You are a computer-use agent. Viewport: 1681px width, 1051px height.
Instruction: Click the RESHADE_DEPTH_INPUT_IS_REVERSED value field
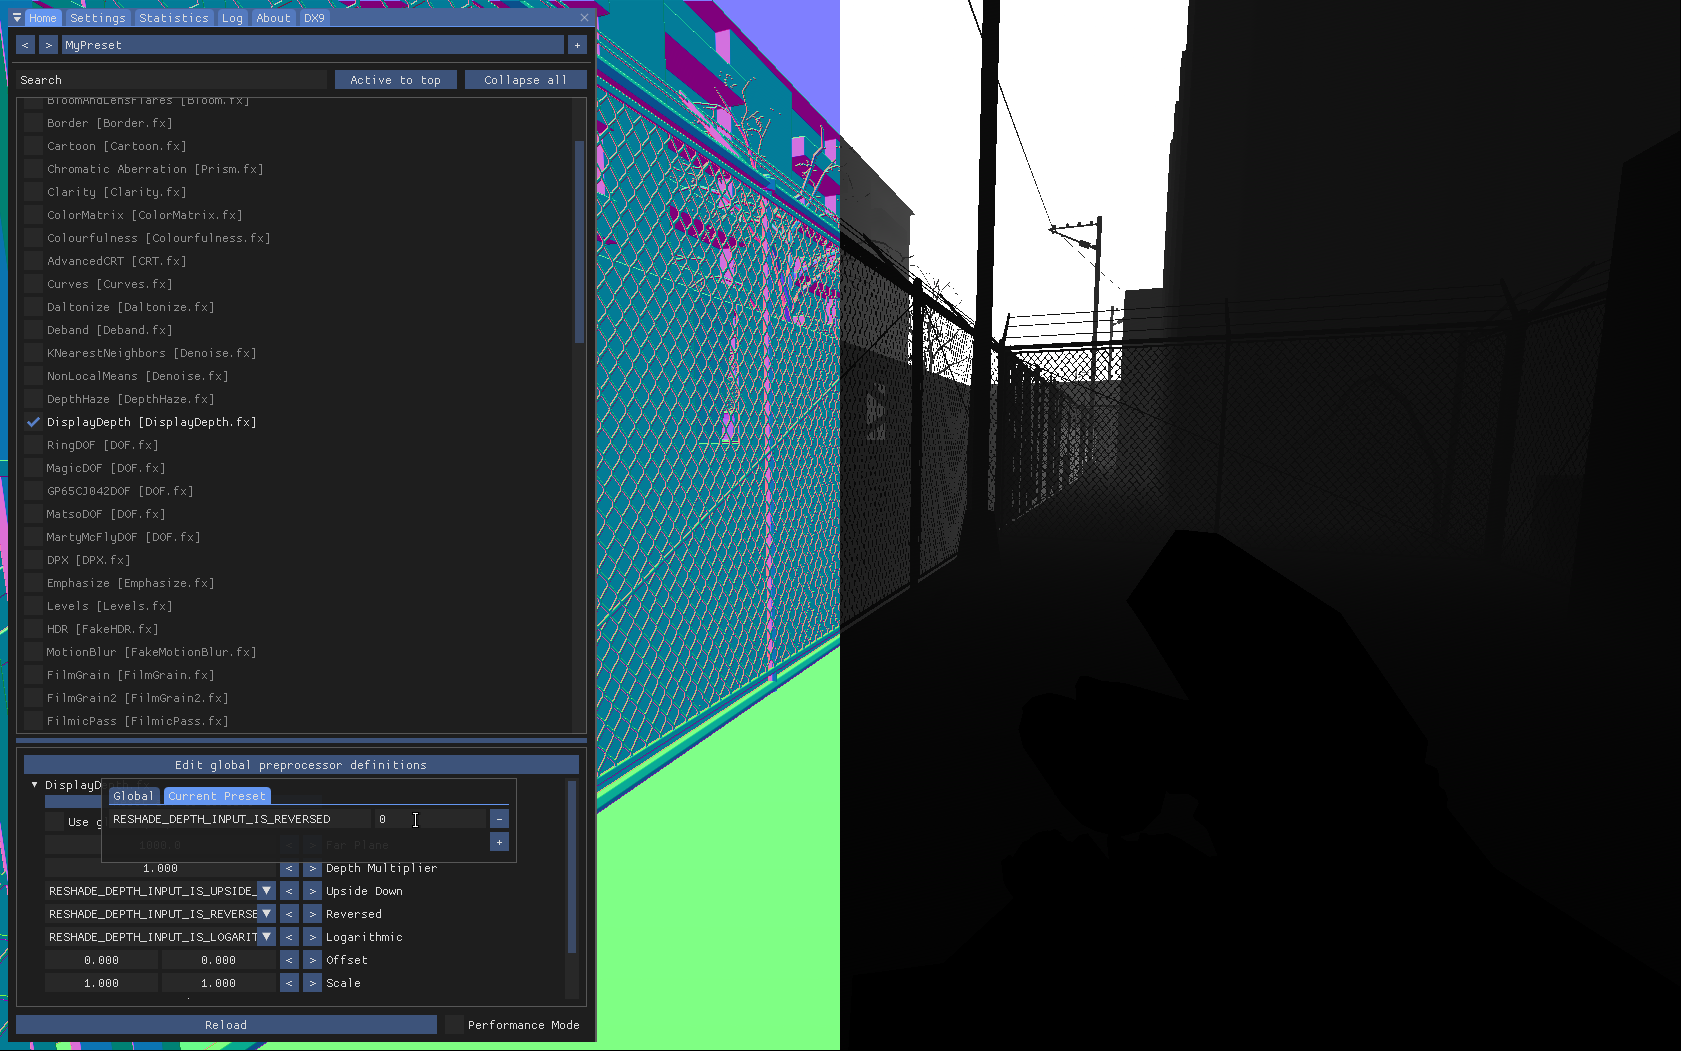tap(430, 819)
